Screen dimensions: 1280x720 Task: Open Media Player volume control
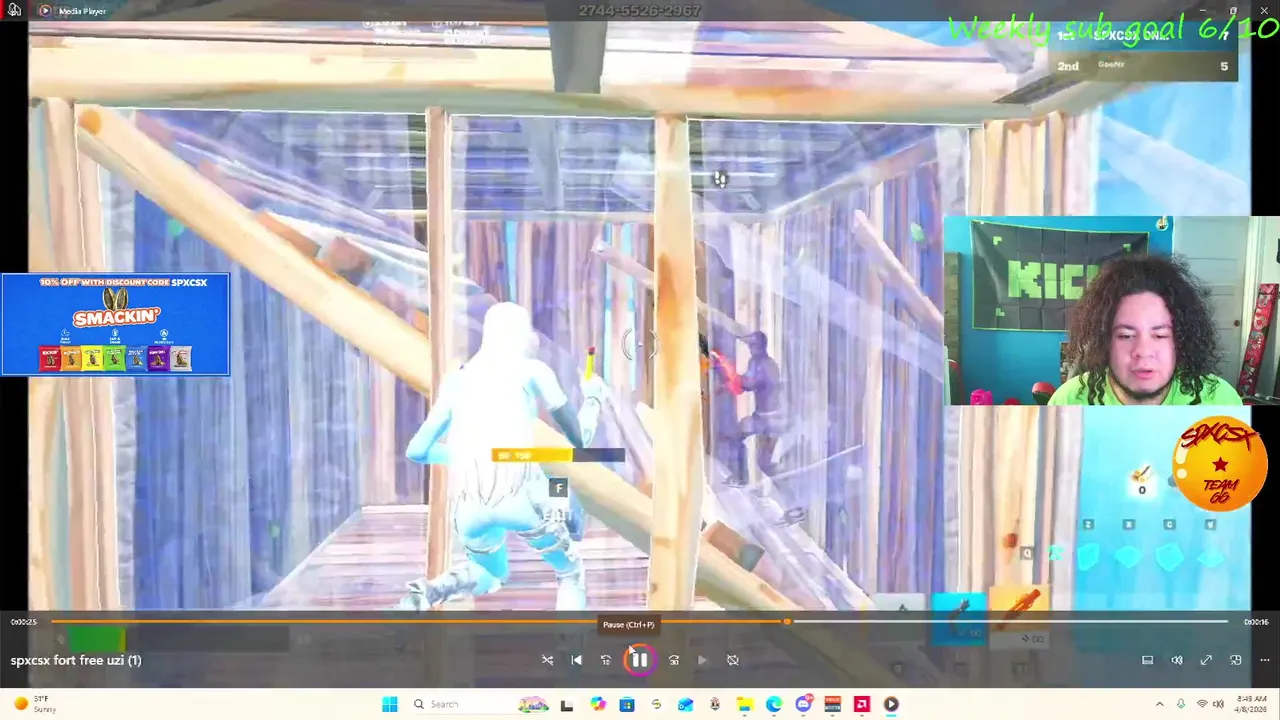point(1177,660)
